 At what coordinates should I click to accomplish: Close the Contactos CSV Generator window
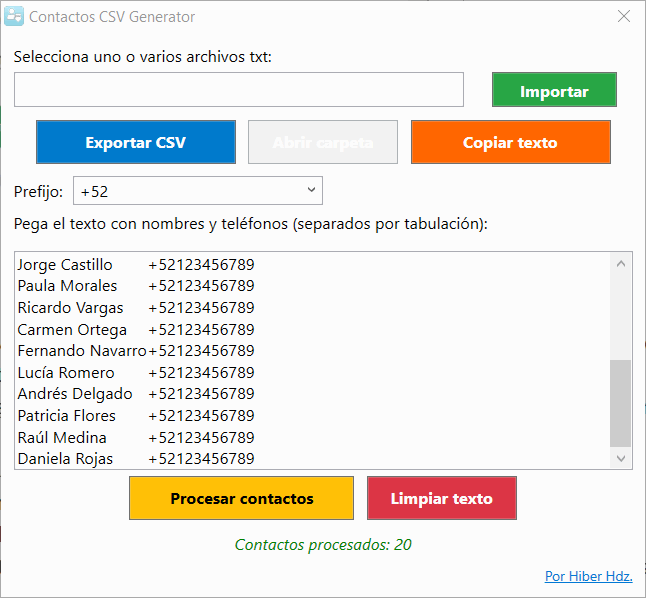pos(623,17)
